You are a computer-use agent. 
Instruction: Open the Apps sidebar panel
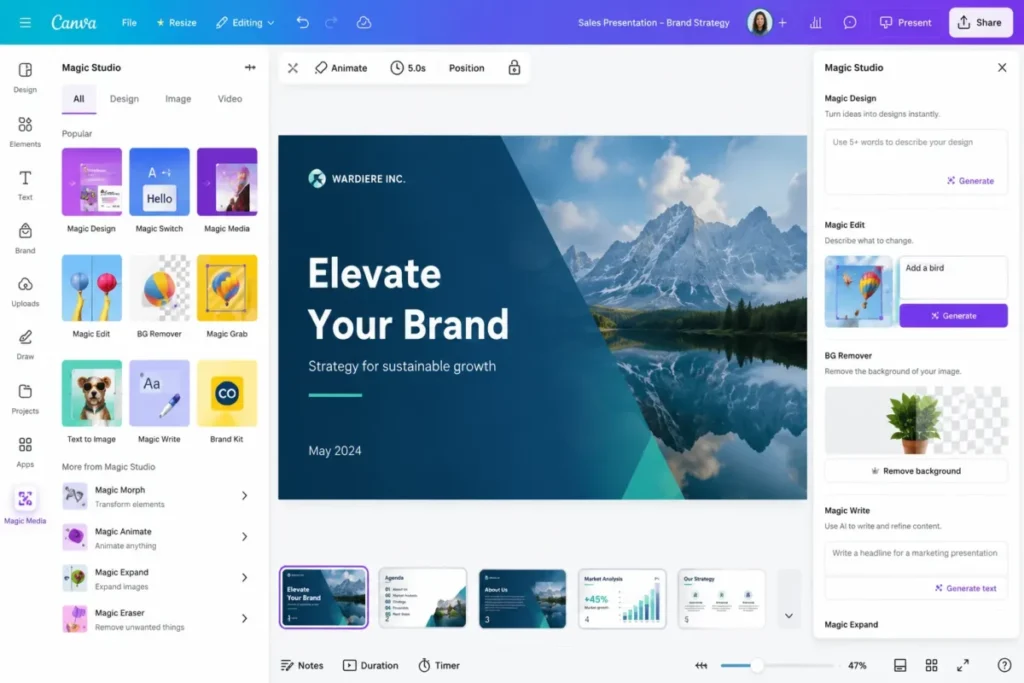25,452
